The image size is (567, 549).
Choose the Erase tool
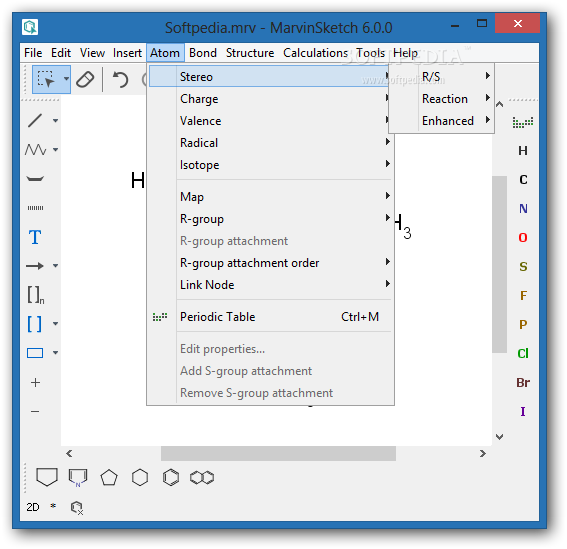[x=85, y=79]
